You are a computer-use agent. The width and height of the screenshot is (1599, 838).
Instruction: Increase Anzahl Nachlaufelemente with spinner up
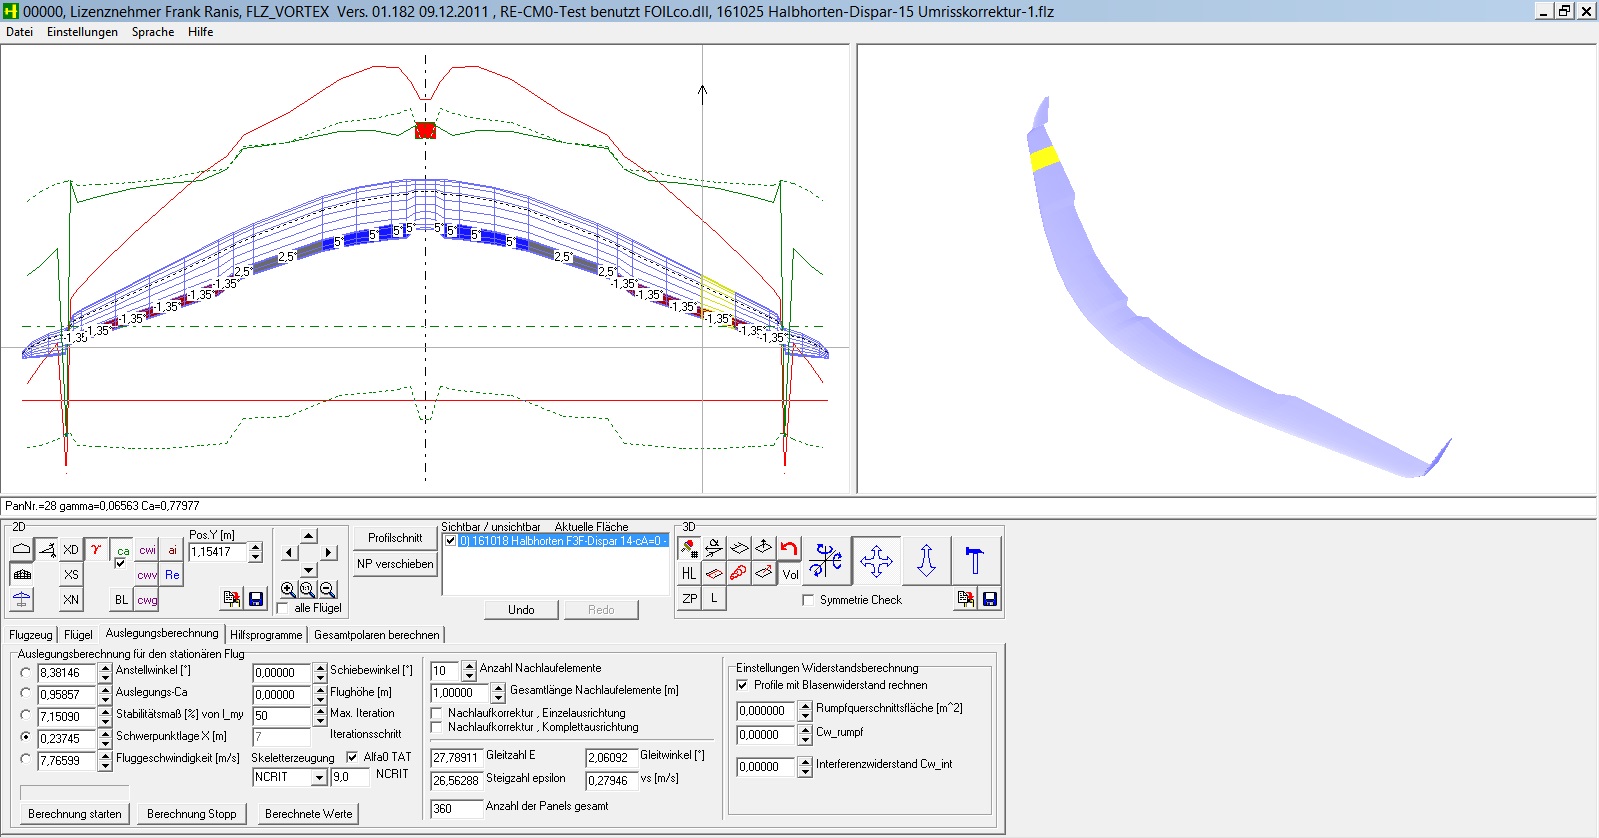(x=468, y=666)
